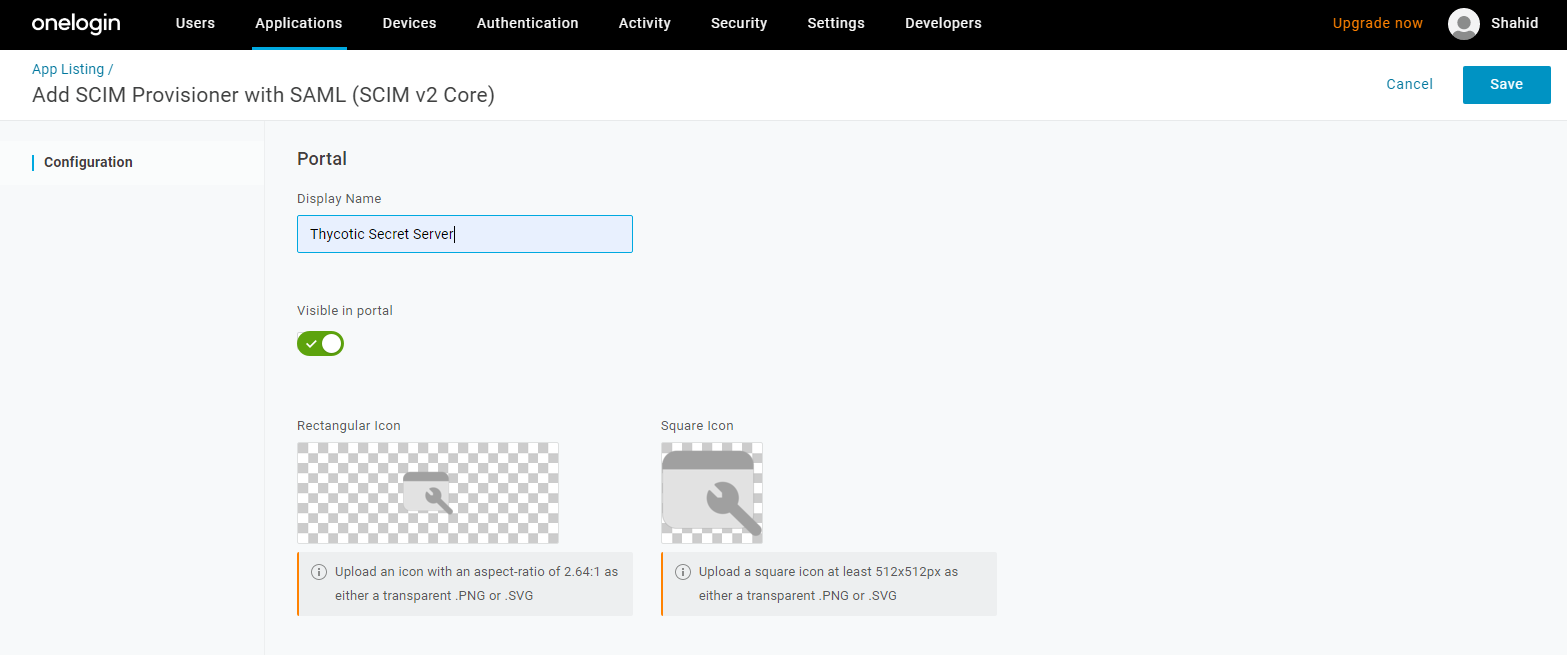The height and width of the screenshot is (655, 1567).
Task: Expand the Activity menu
Action: (644, 24)
